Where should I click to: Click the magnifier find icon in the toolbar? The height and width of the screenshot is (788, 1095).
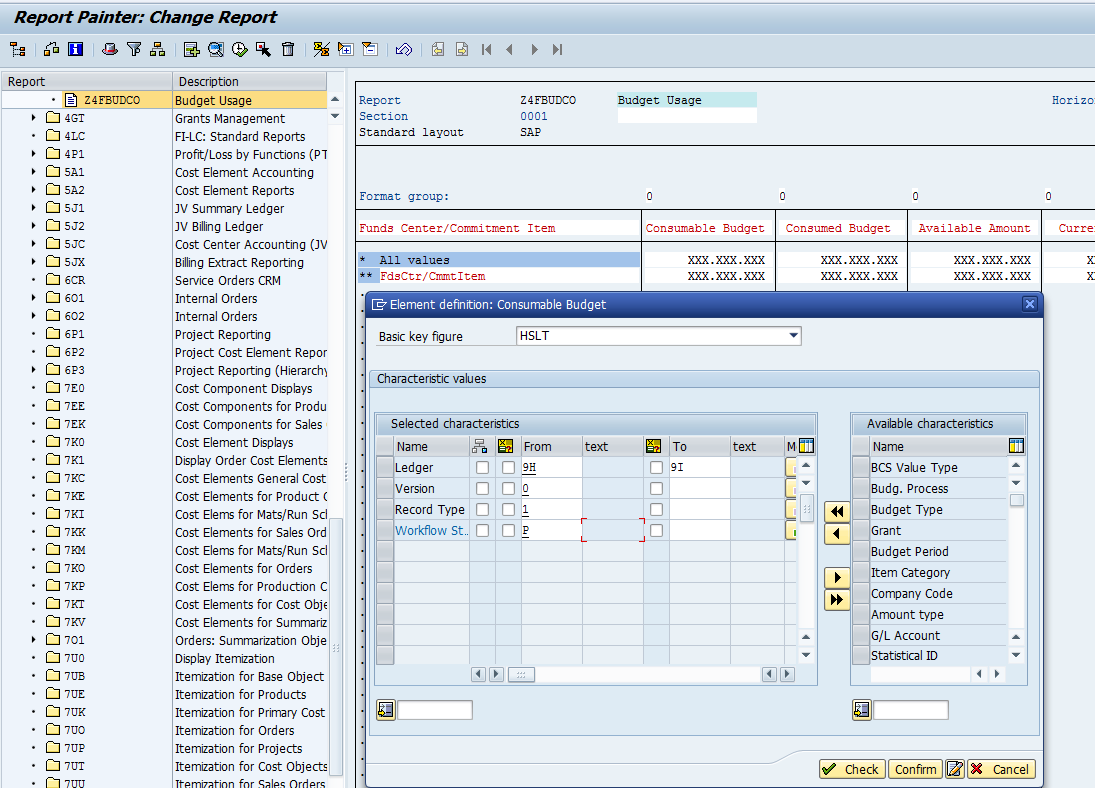(216, 50)
